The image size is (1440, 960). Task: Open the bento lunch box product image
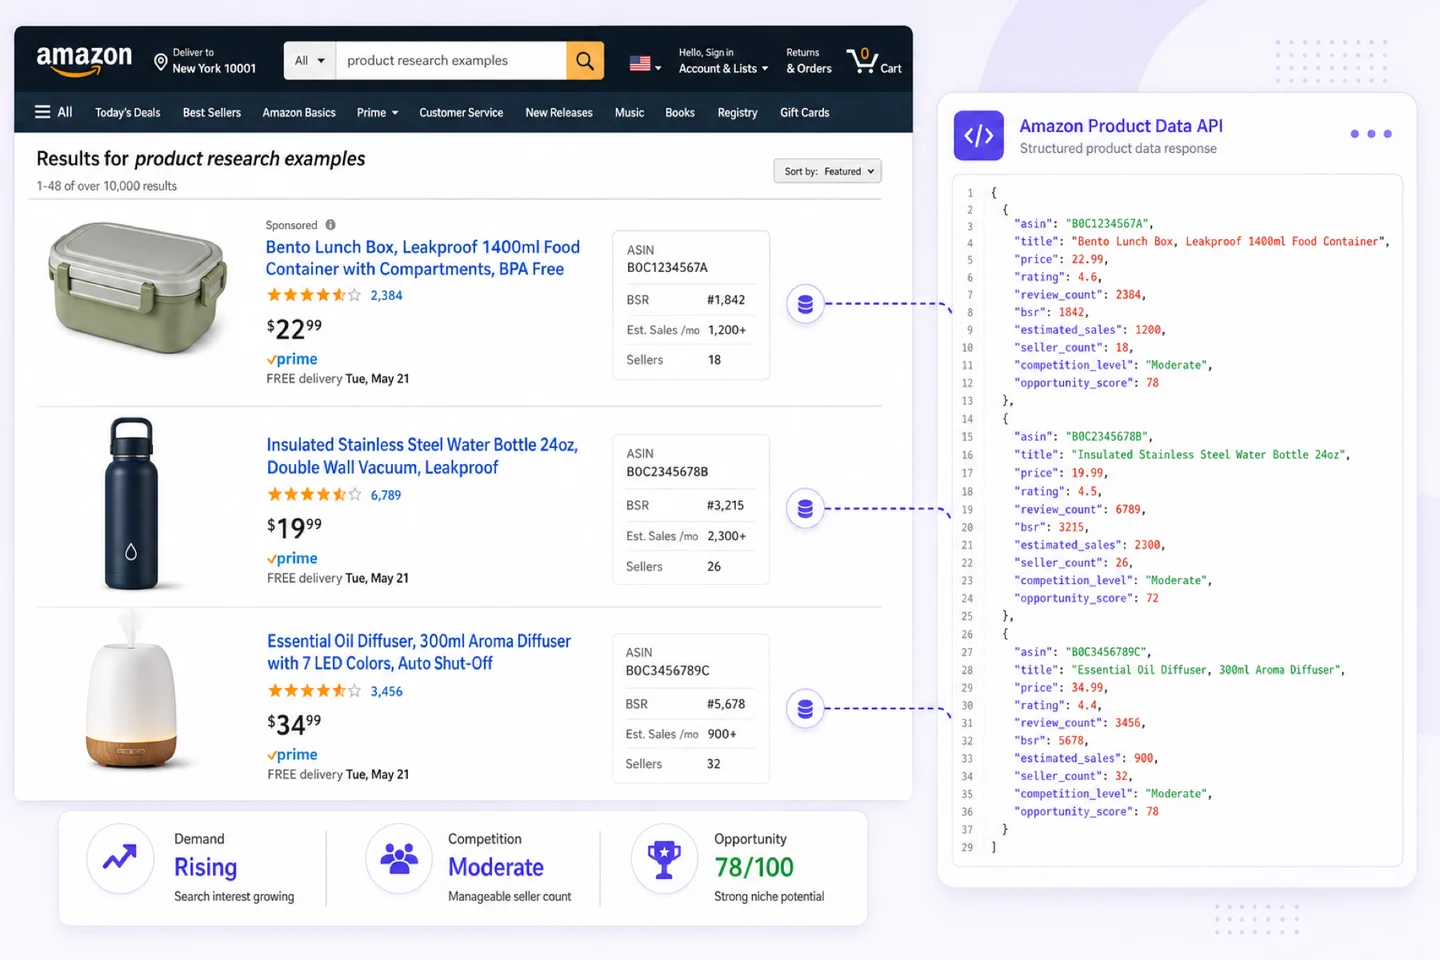[138, 289]
